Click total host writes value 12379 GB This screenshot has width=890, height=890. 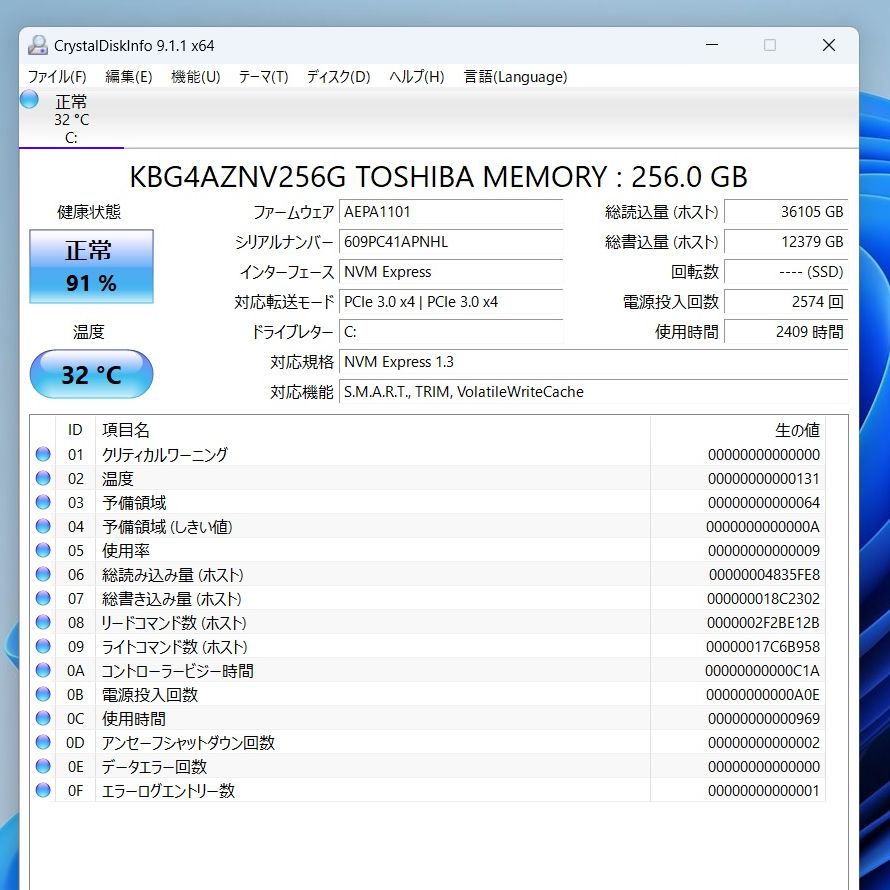786,242
